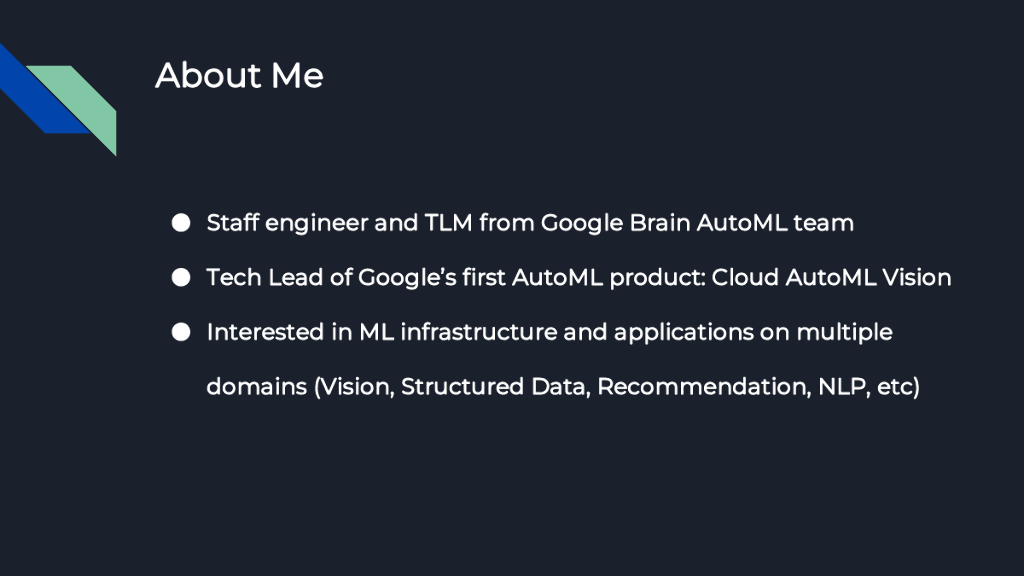Click "Cloud AutoML Vision" product name
The height and width of the screenshot is (576, 1024).
pos(831,277)
